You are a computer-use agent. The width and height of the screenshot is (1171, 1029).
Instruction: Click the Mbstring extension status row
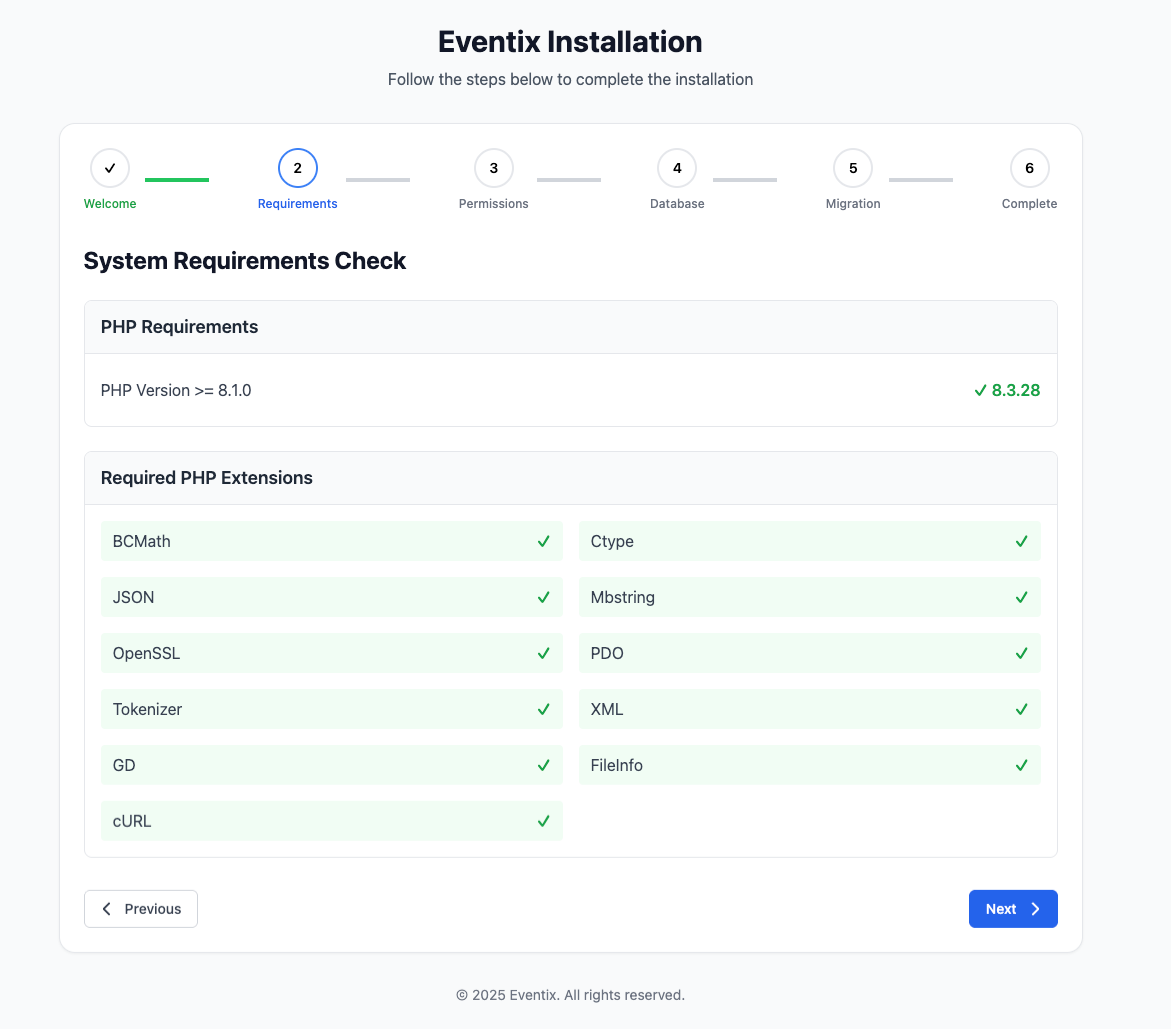810,597
